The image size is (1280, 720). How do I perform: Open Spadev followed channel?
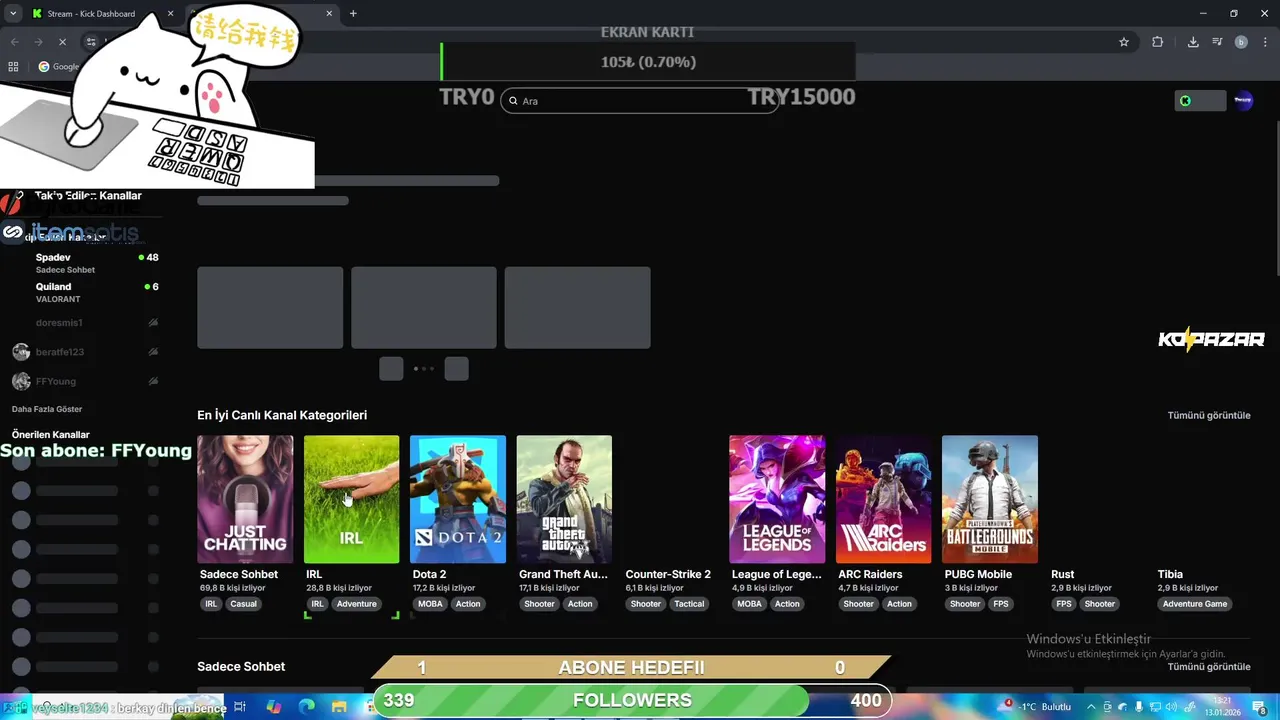click(x=85, y=263)
